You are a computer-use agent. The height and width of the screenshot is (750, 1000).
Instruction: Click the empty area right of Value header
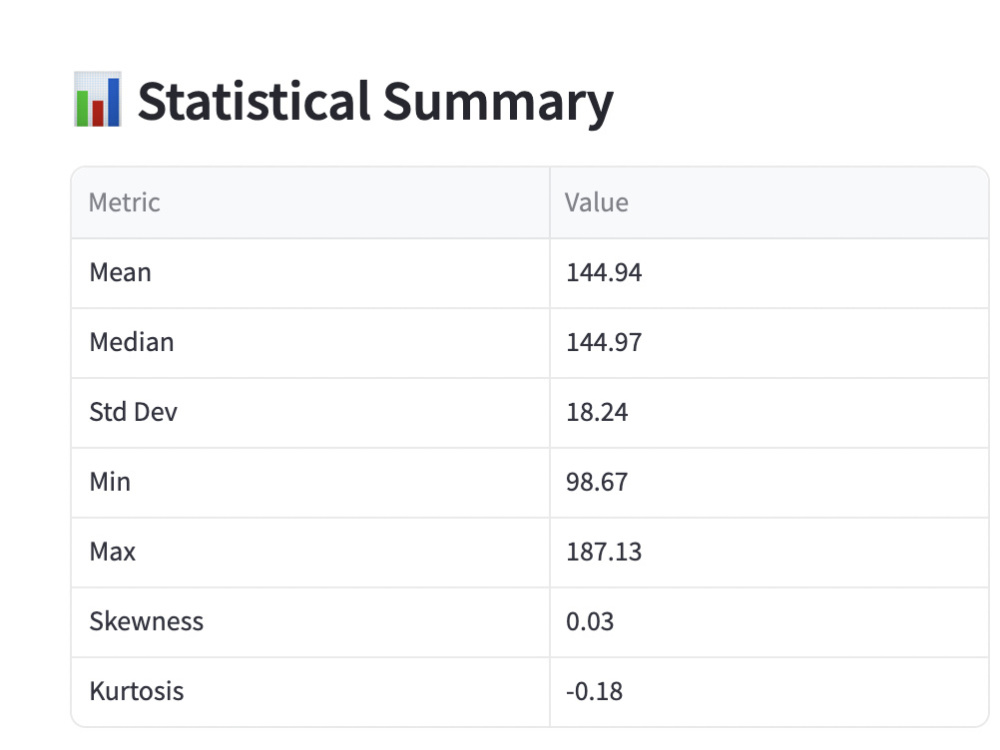[809, 203]
